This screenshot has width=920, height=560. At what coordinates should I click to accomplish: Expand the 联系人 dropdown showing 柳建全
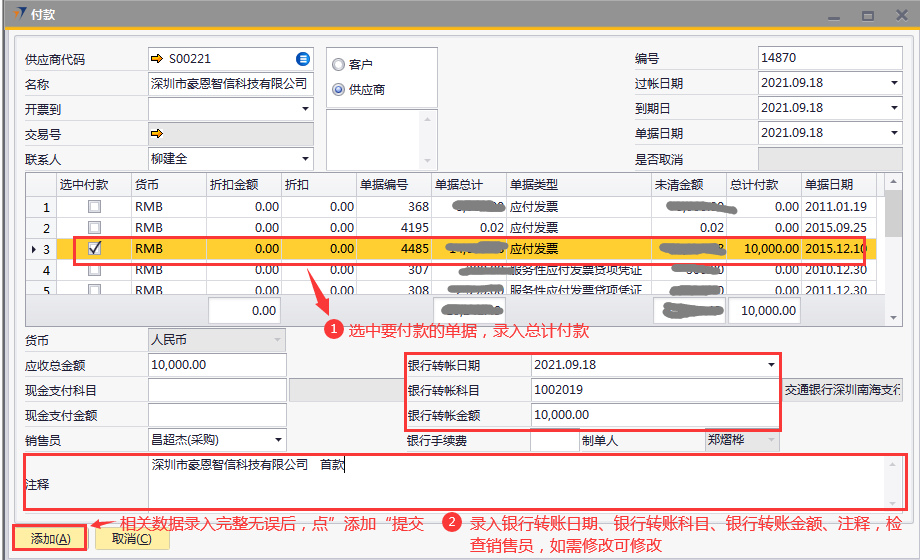tap(305, 159)
